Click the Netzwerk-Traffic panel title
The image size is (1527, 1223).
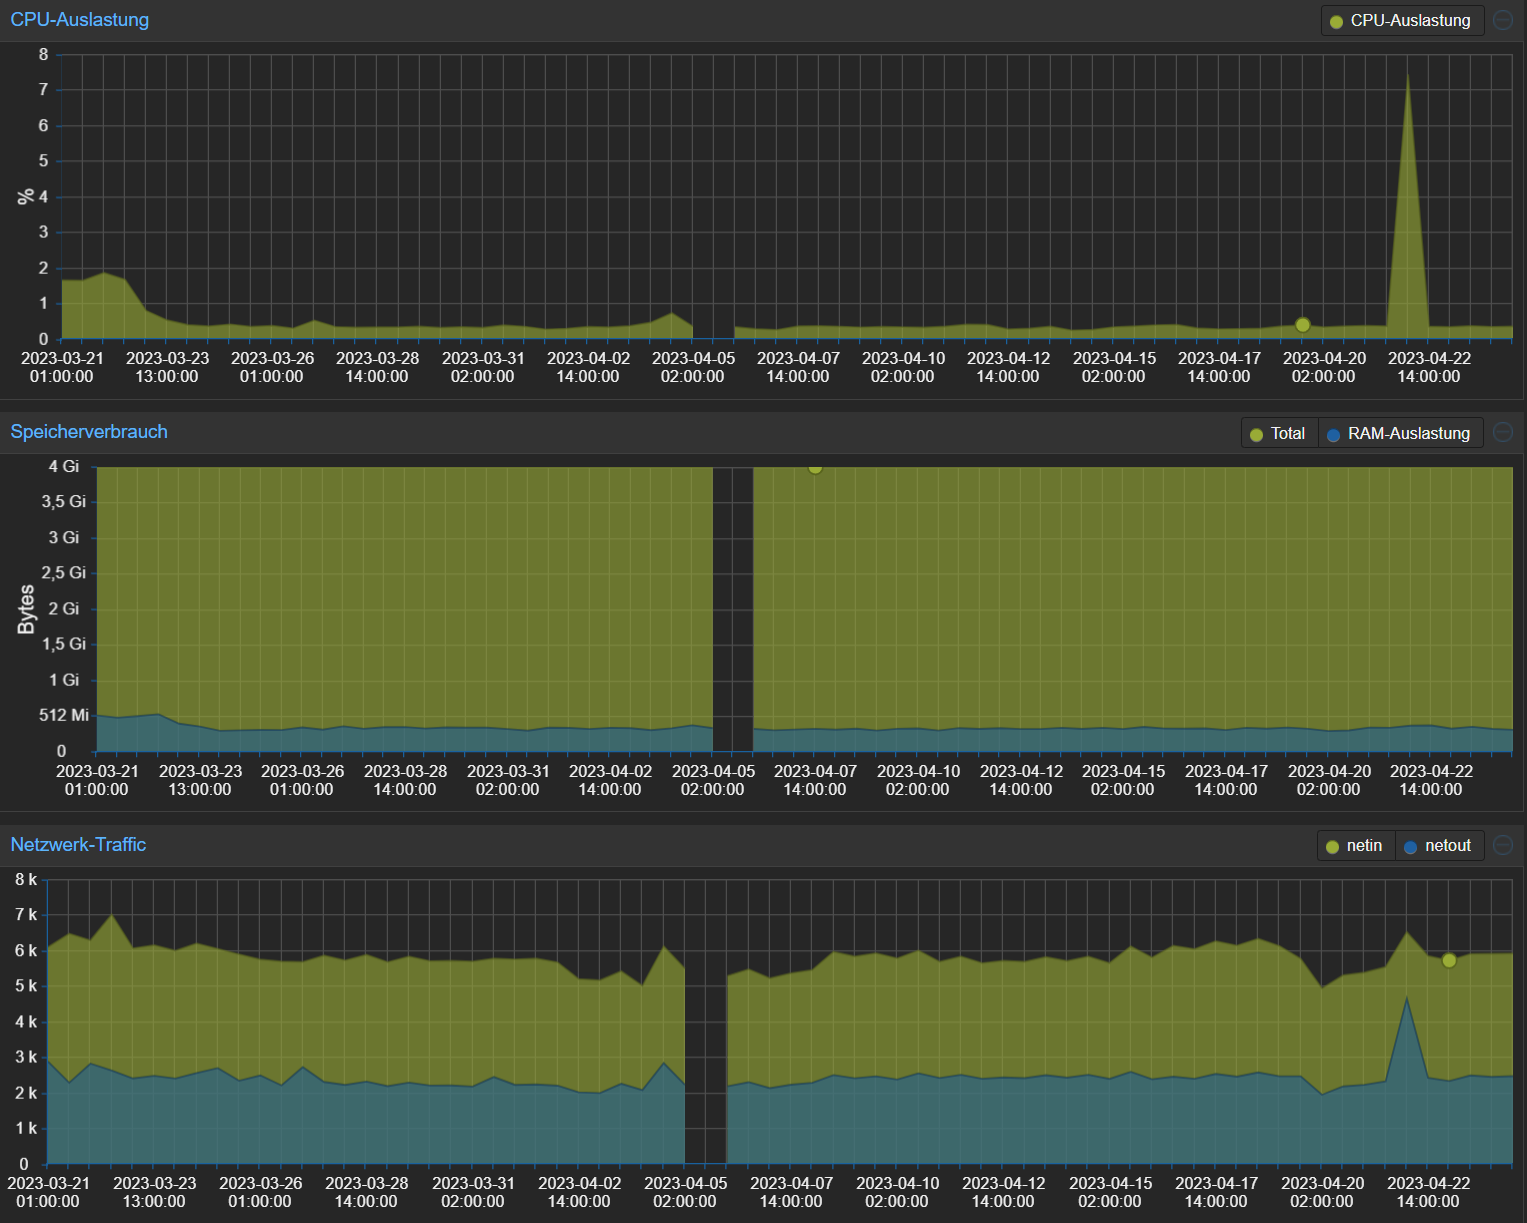pos(78,845)
